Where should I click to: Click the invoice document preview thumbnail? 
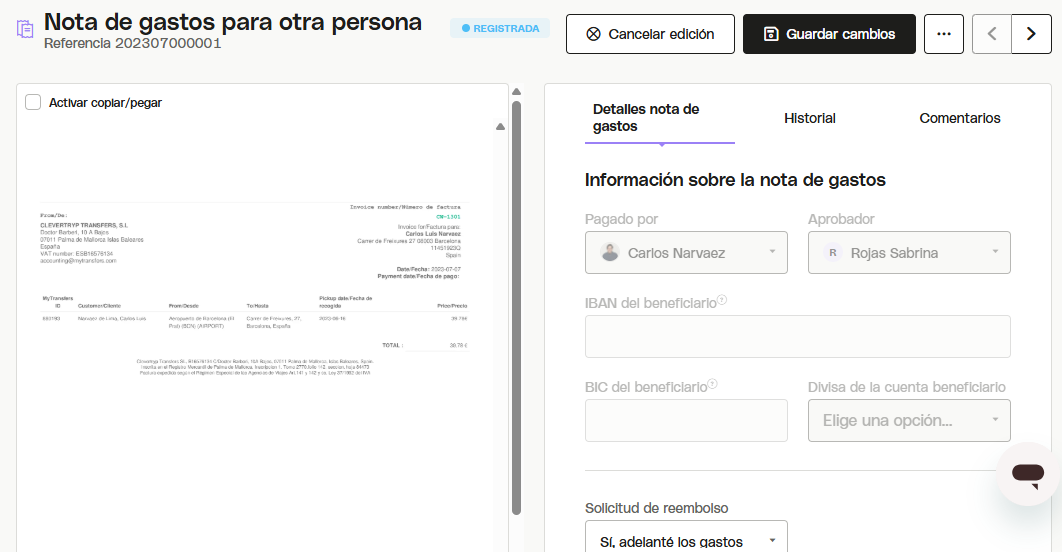pyautogui.click(x=254, y=290)
